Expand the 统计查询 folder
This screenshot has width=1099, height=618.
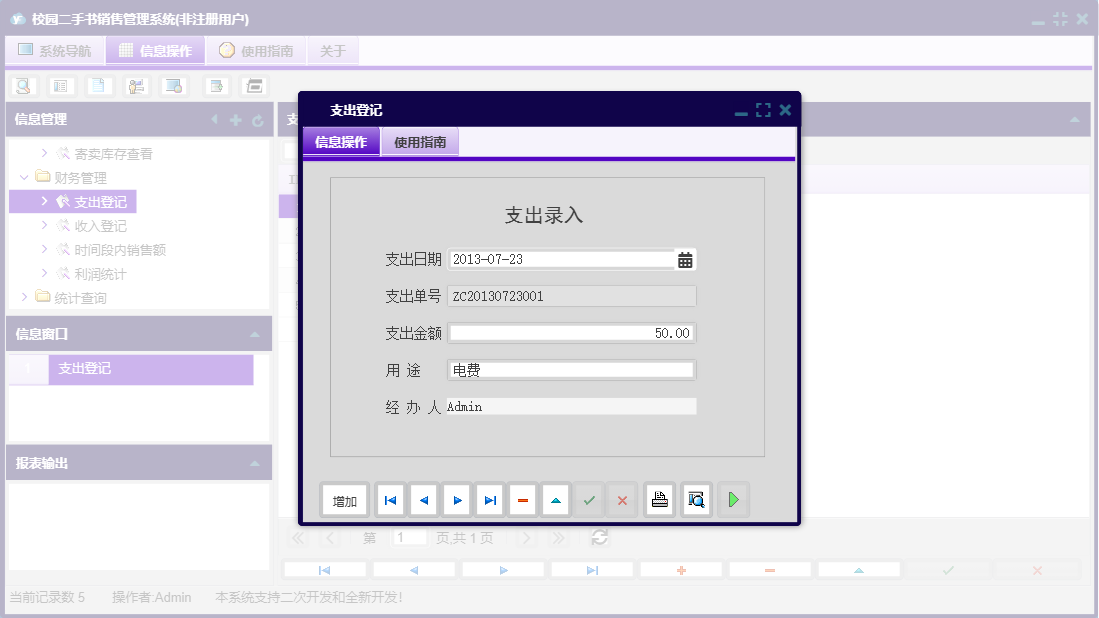26,298
